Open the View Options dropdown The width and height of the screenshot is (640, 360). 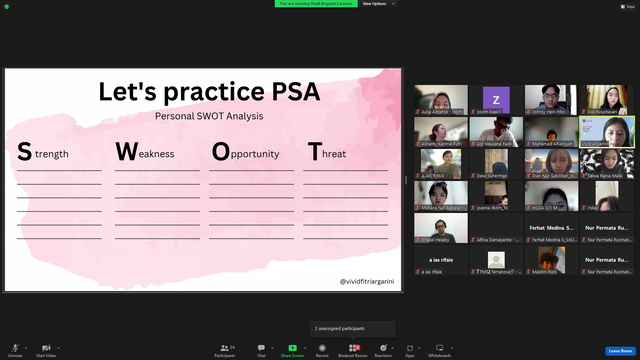[378, 4]
